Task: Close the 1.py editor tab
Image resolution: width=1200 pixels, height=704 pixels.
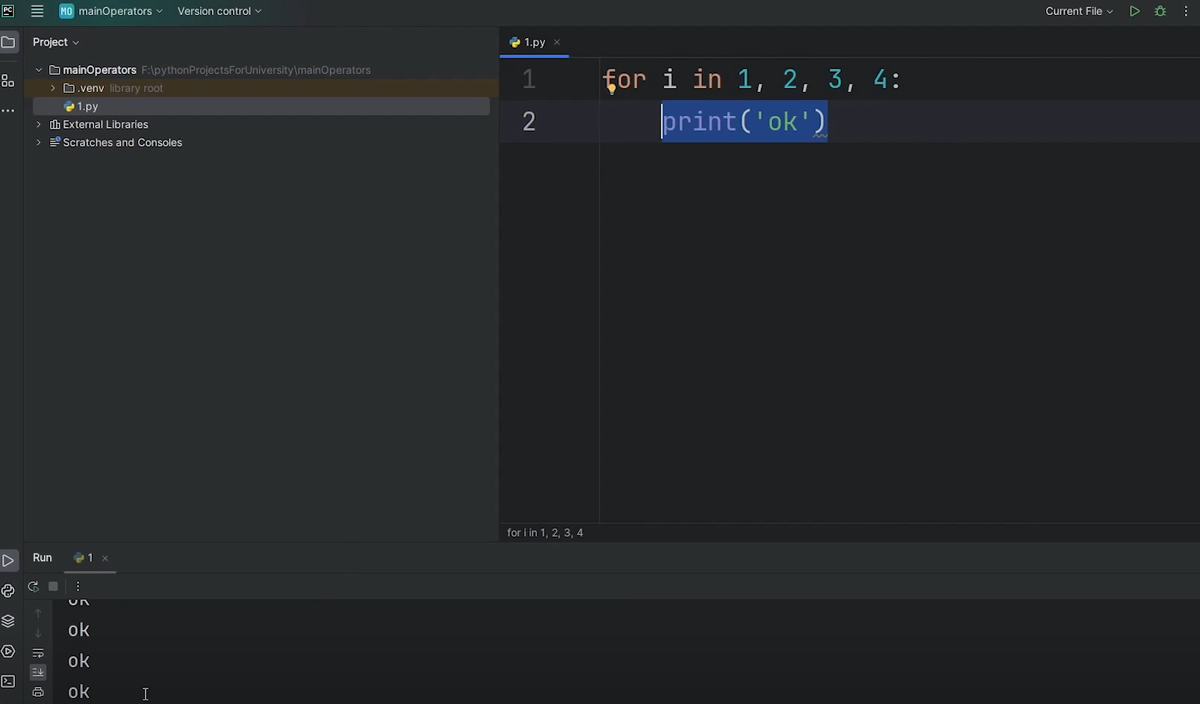Action: pos(557,42)
